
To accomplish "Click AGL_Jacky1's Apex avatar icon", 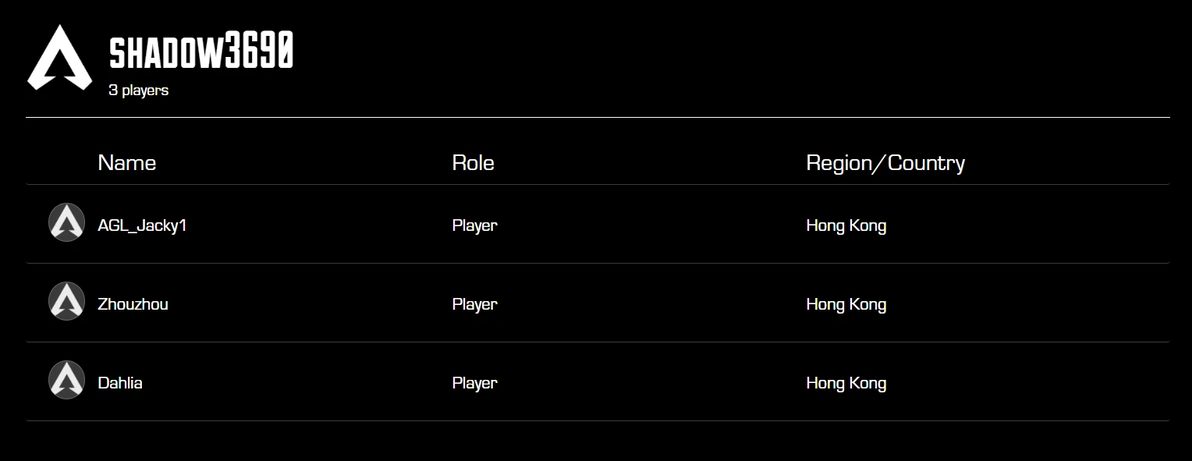I will click(67, 223).
